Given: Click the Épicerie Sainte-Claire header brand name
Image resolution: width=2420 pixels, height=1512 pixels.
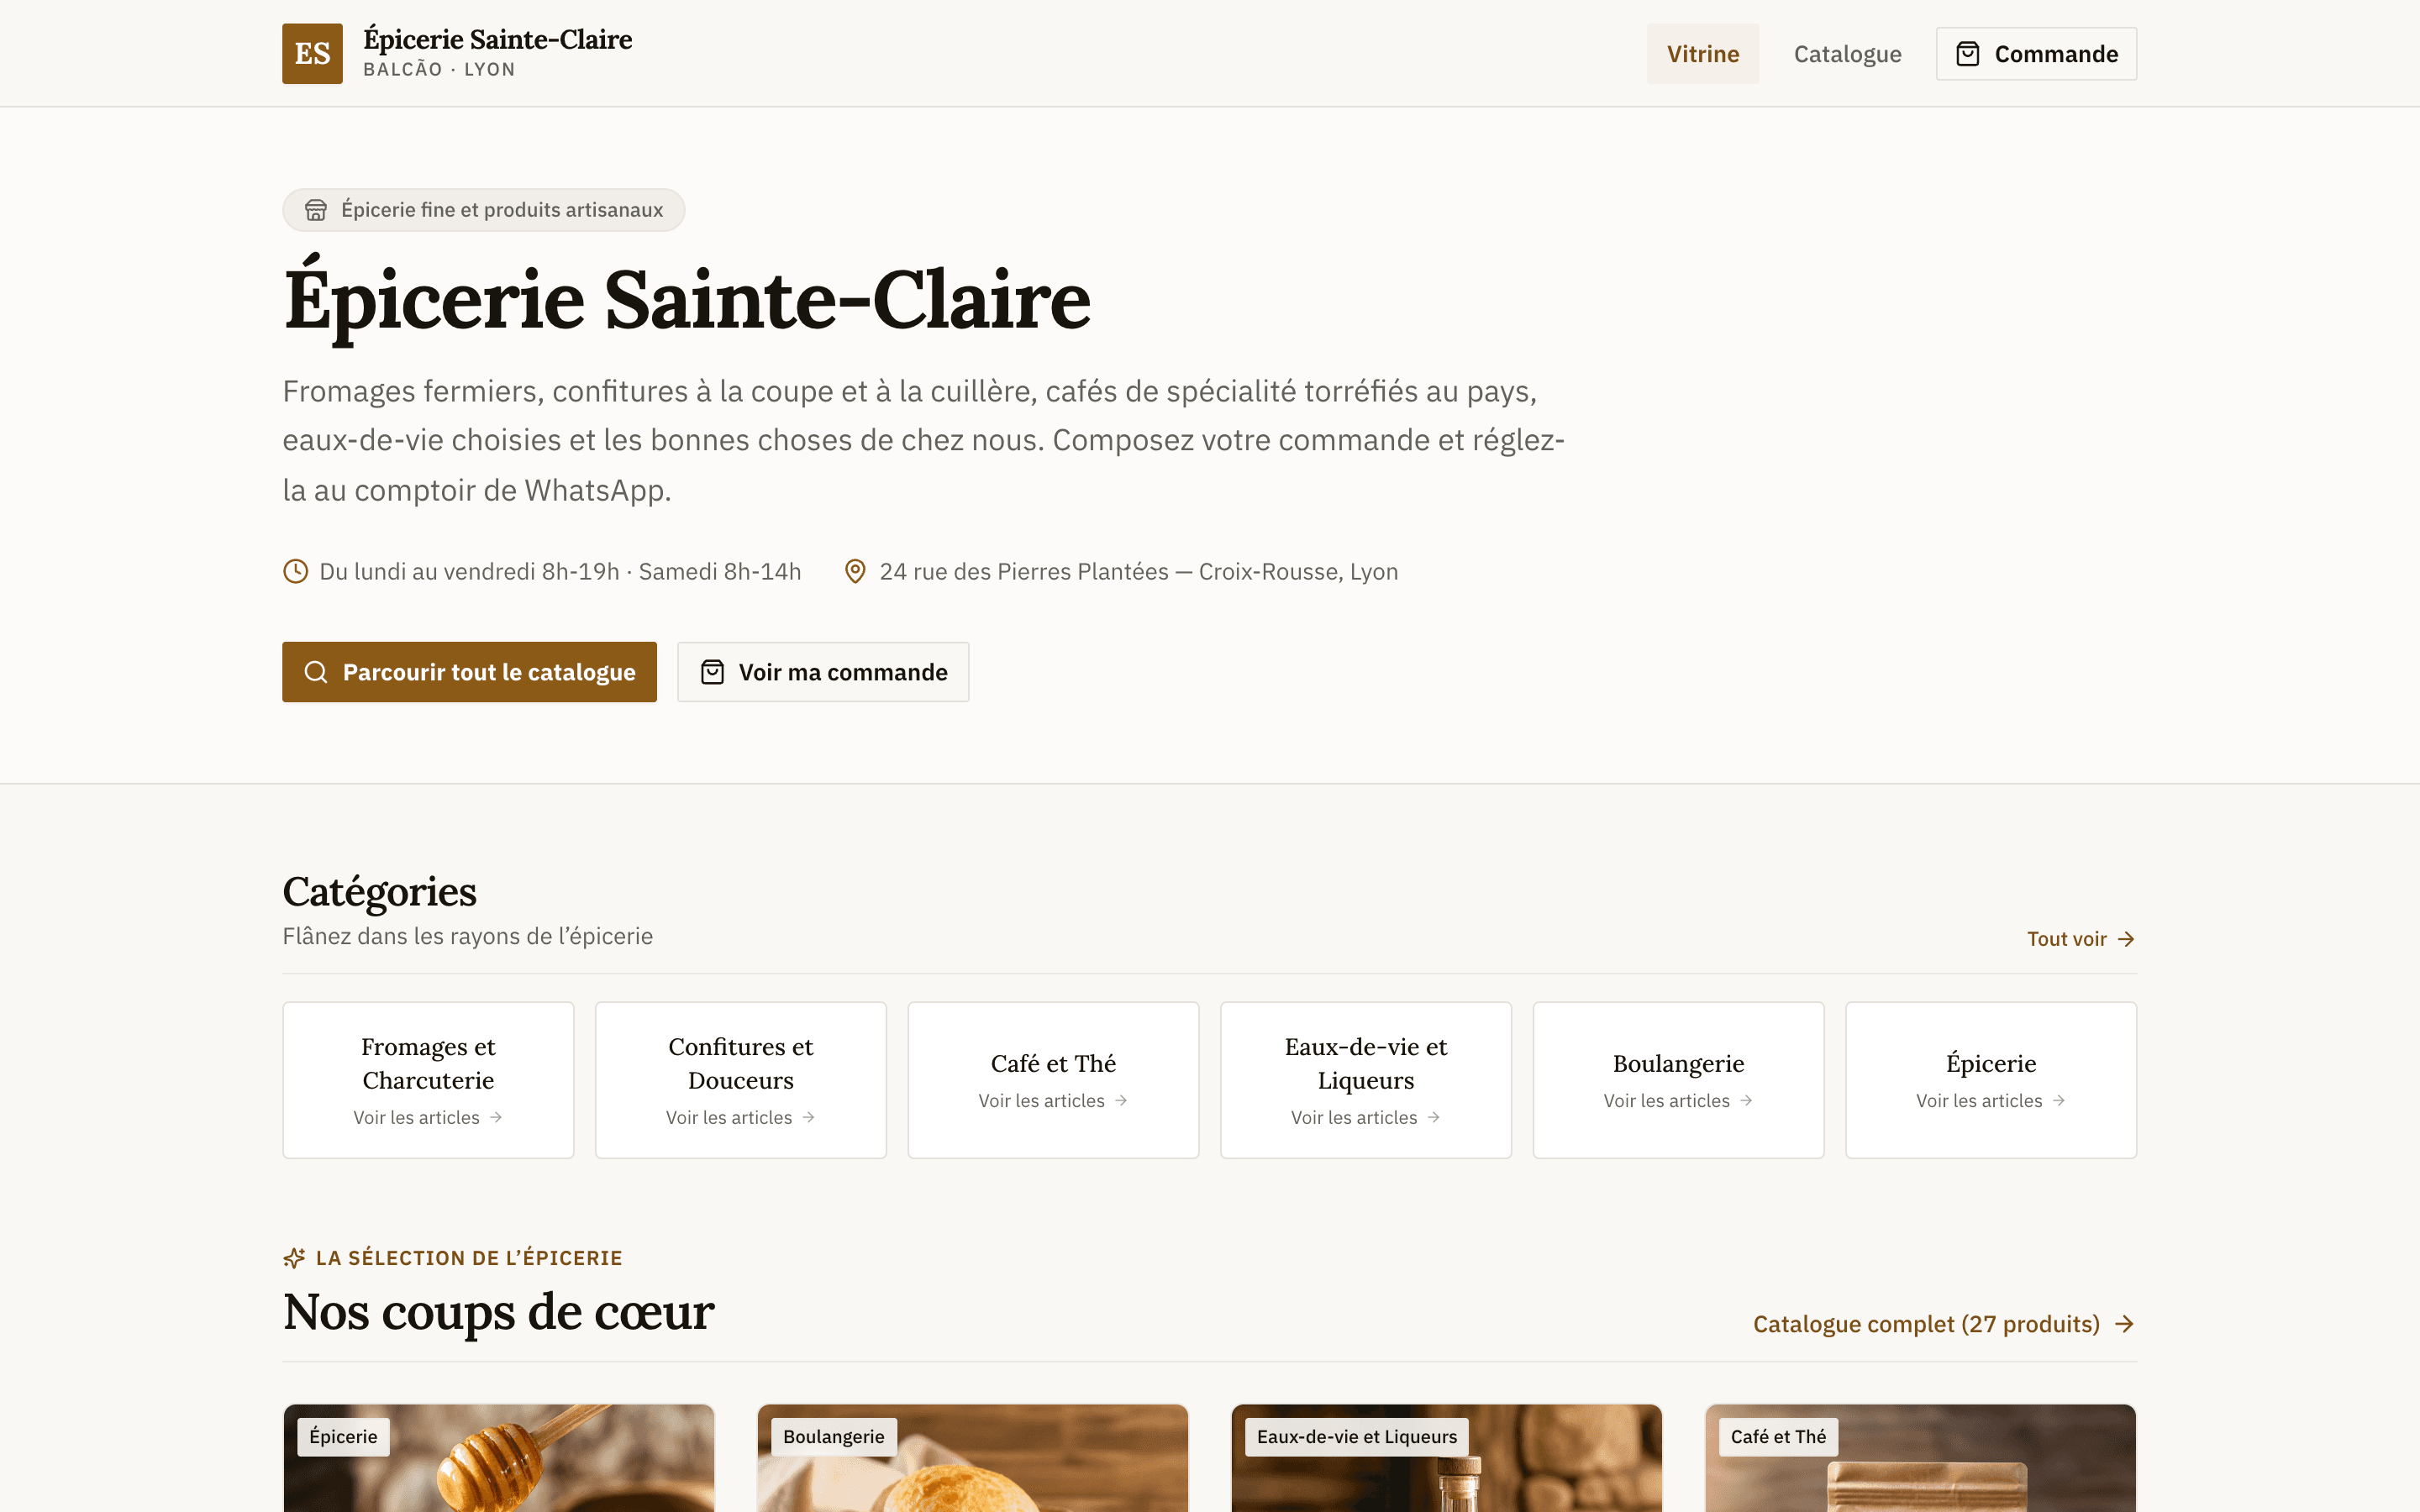Looking at the screenshot, I should [x=497, y=39].
